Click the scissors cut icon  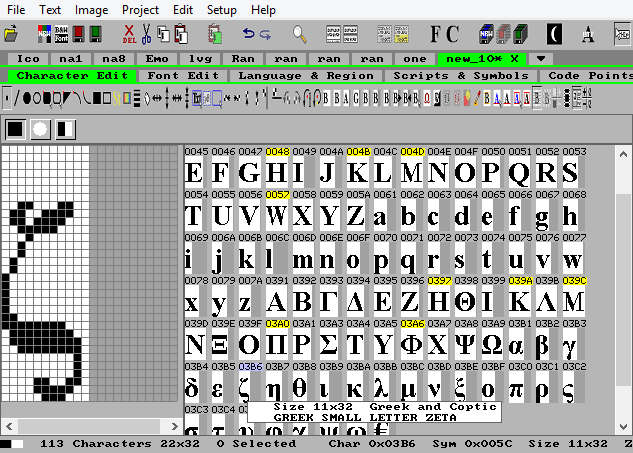pos(146,34)
